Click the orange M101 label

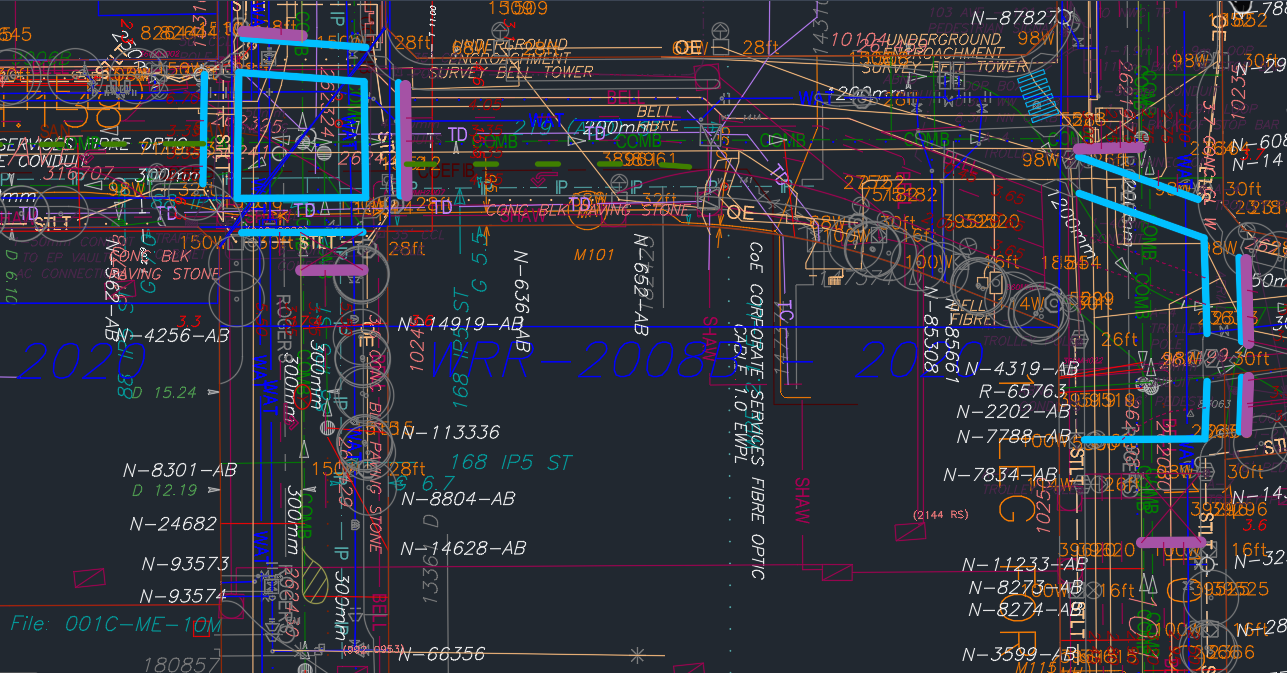594,255
